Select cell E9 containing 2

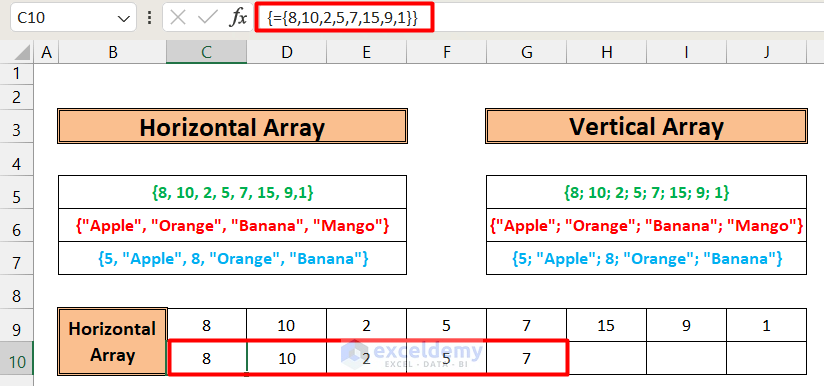point(366,326)
